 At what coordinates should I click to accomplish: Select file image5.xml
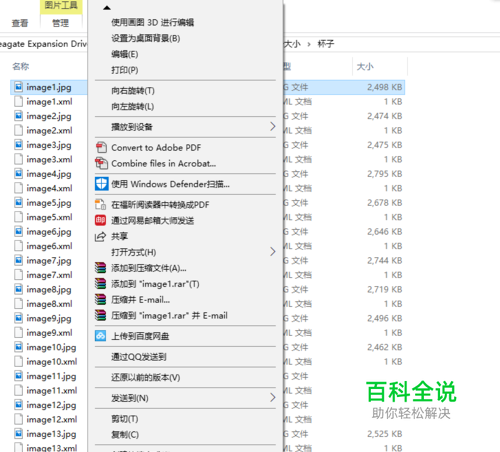tap(49, 217)
